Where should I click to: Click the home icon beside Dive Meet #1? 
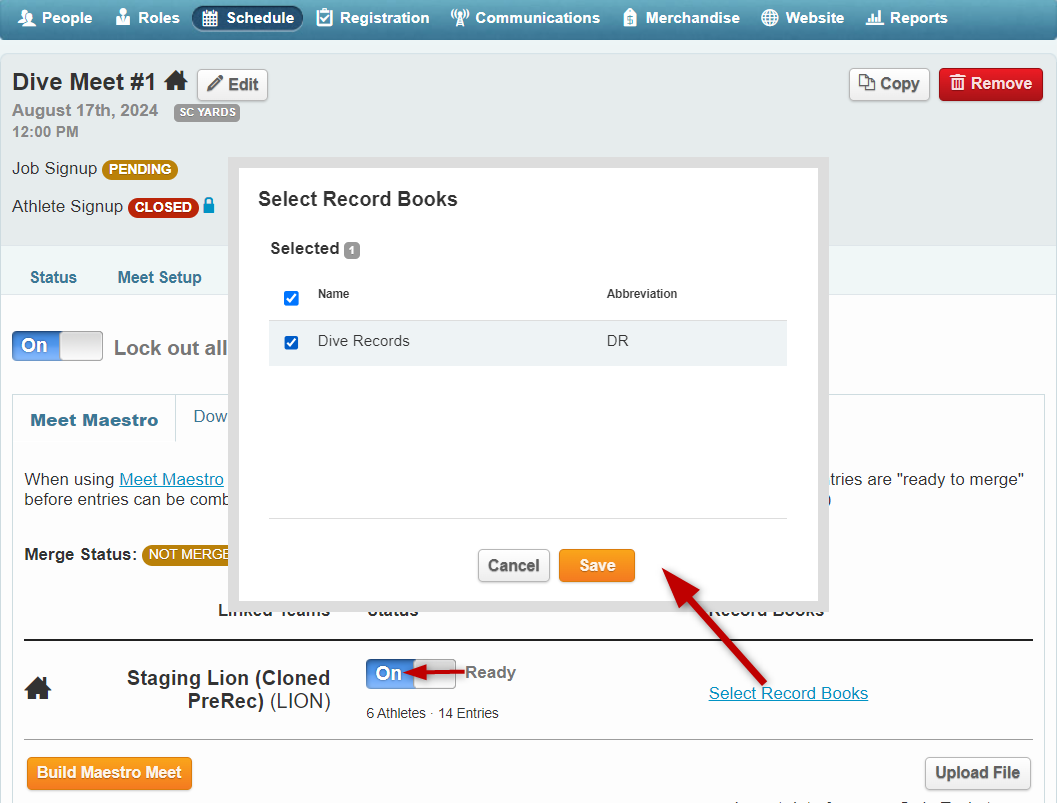[176, 81]
